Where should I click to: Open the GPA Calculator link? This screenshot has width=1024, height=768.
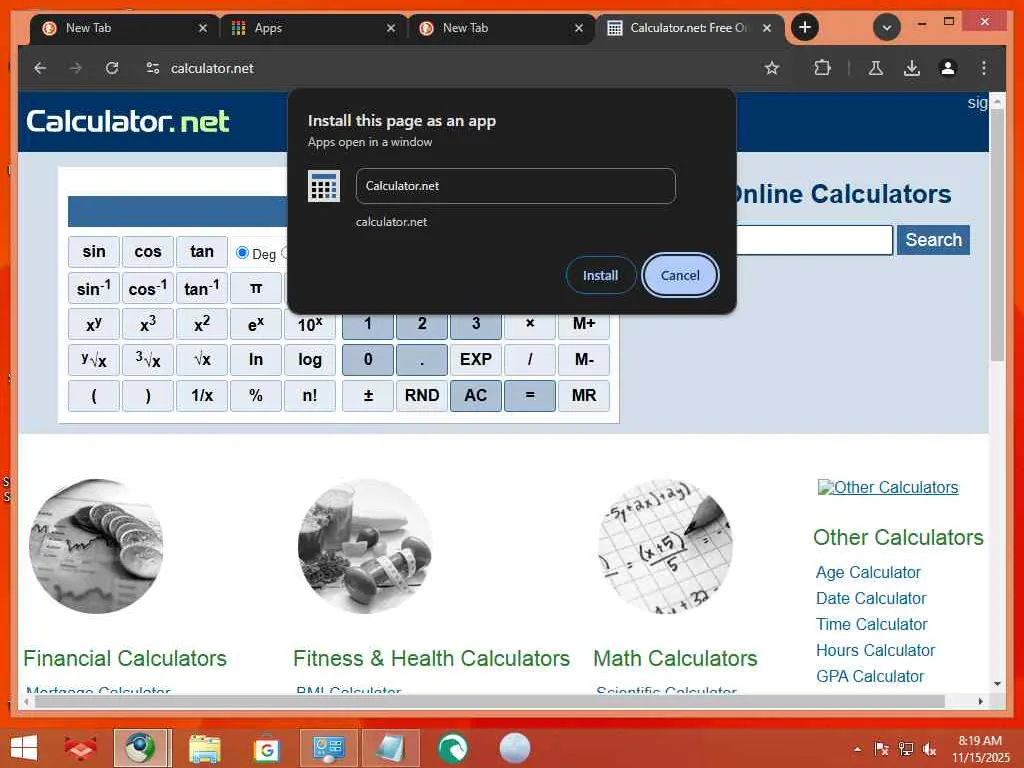pos(870,677)
